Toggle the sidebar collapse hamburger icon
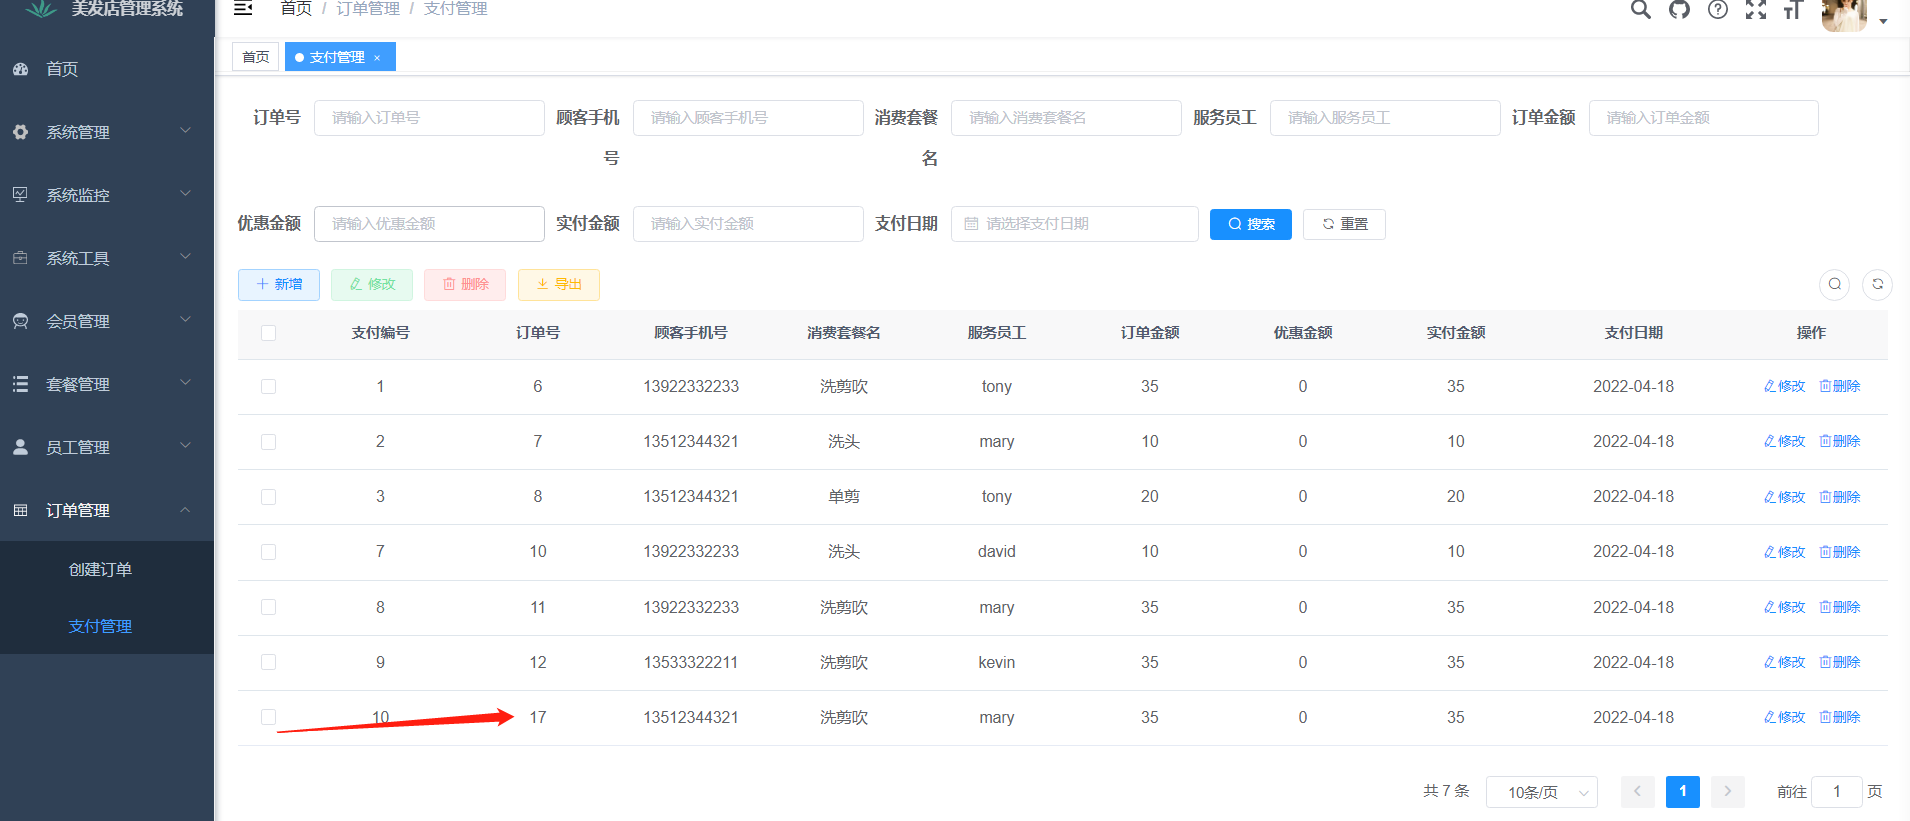Screen dimensions: 1910x821 [243, 8]
